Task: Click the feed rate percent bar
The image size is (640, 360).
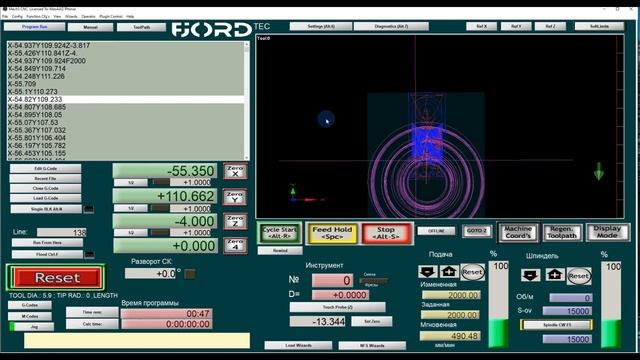Action: pos(499,304)
